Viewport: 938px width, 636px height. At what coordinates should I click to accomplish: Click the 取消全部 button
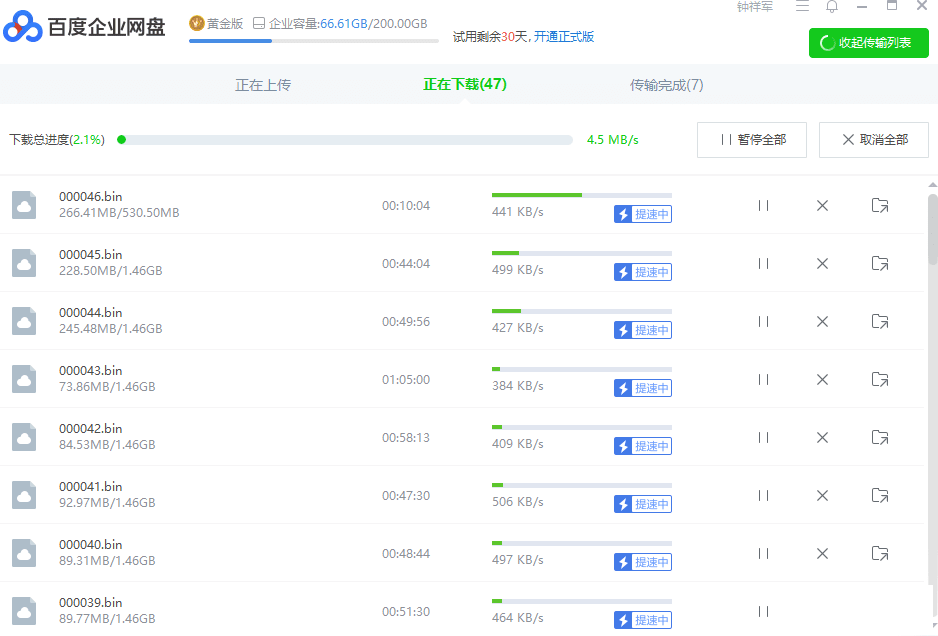874,140
